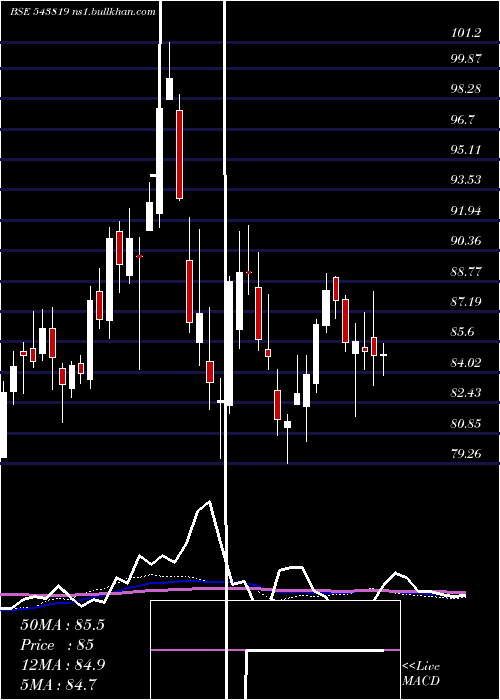
Task: Click the 91.94 price axis label
Action: click(466, 211)
